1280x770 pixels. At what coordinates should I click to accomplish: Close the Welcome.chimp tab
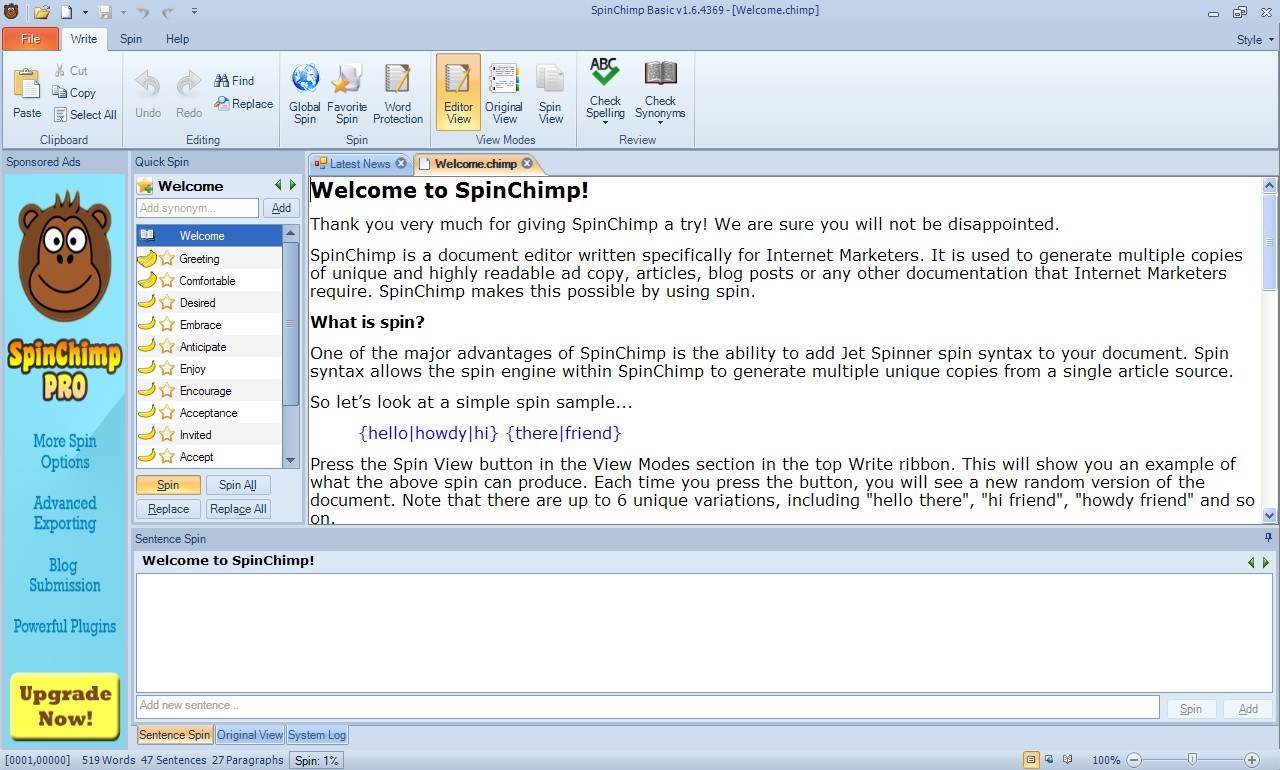pyautogui.click(x=527, y=164)
